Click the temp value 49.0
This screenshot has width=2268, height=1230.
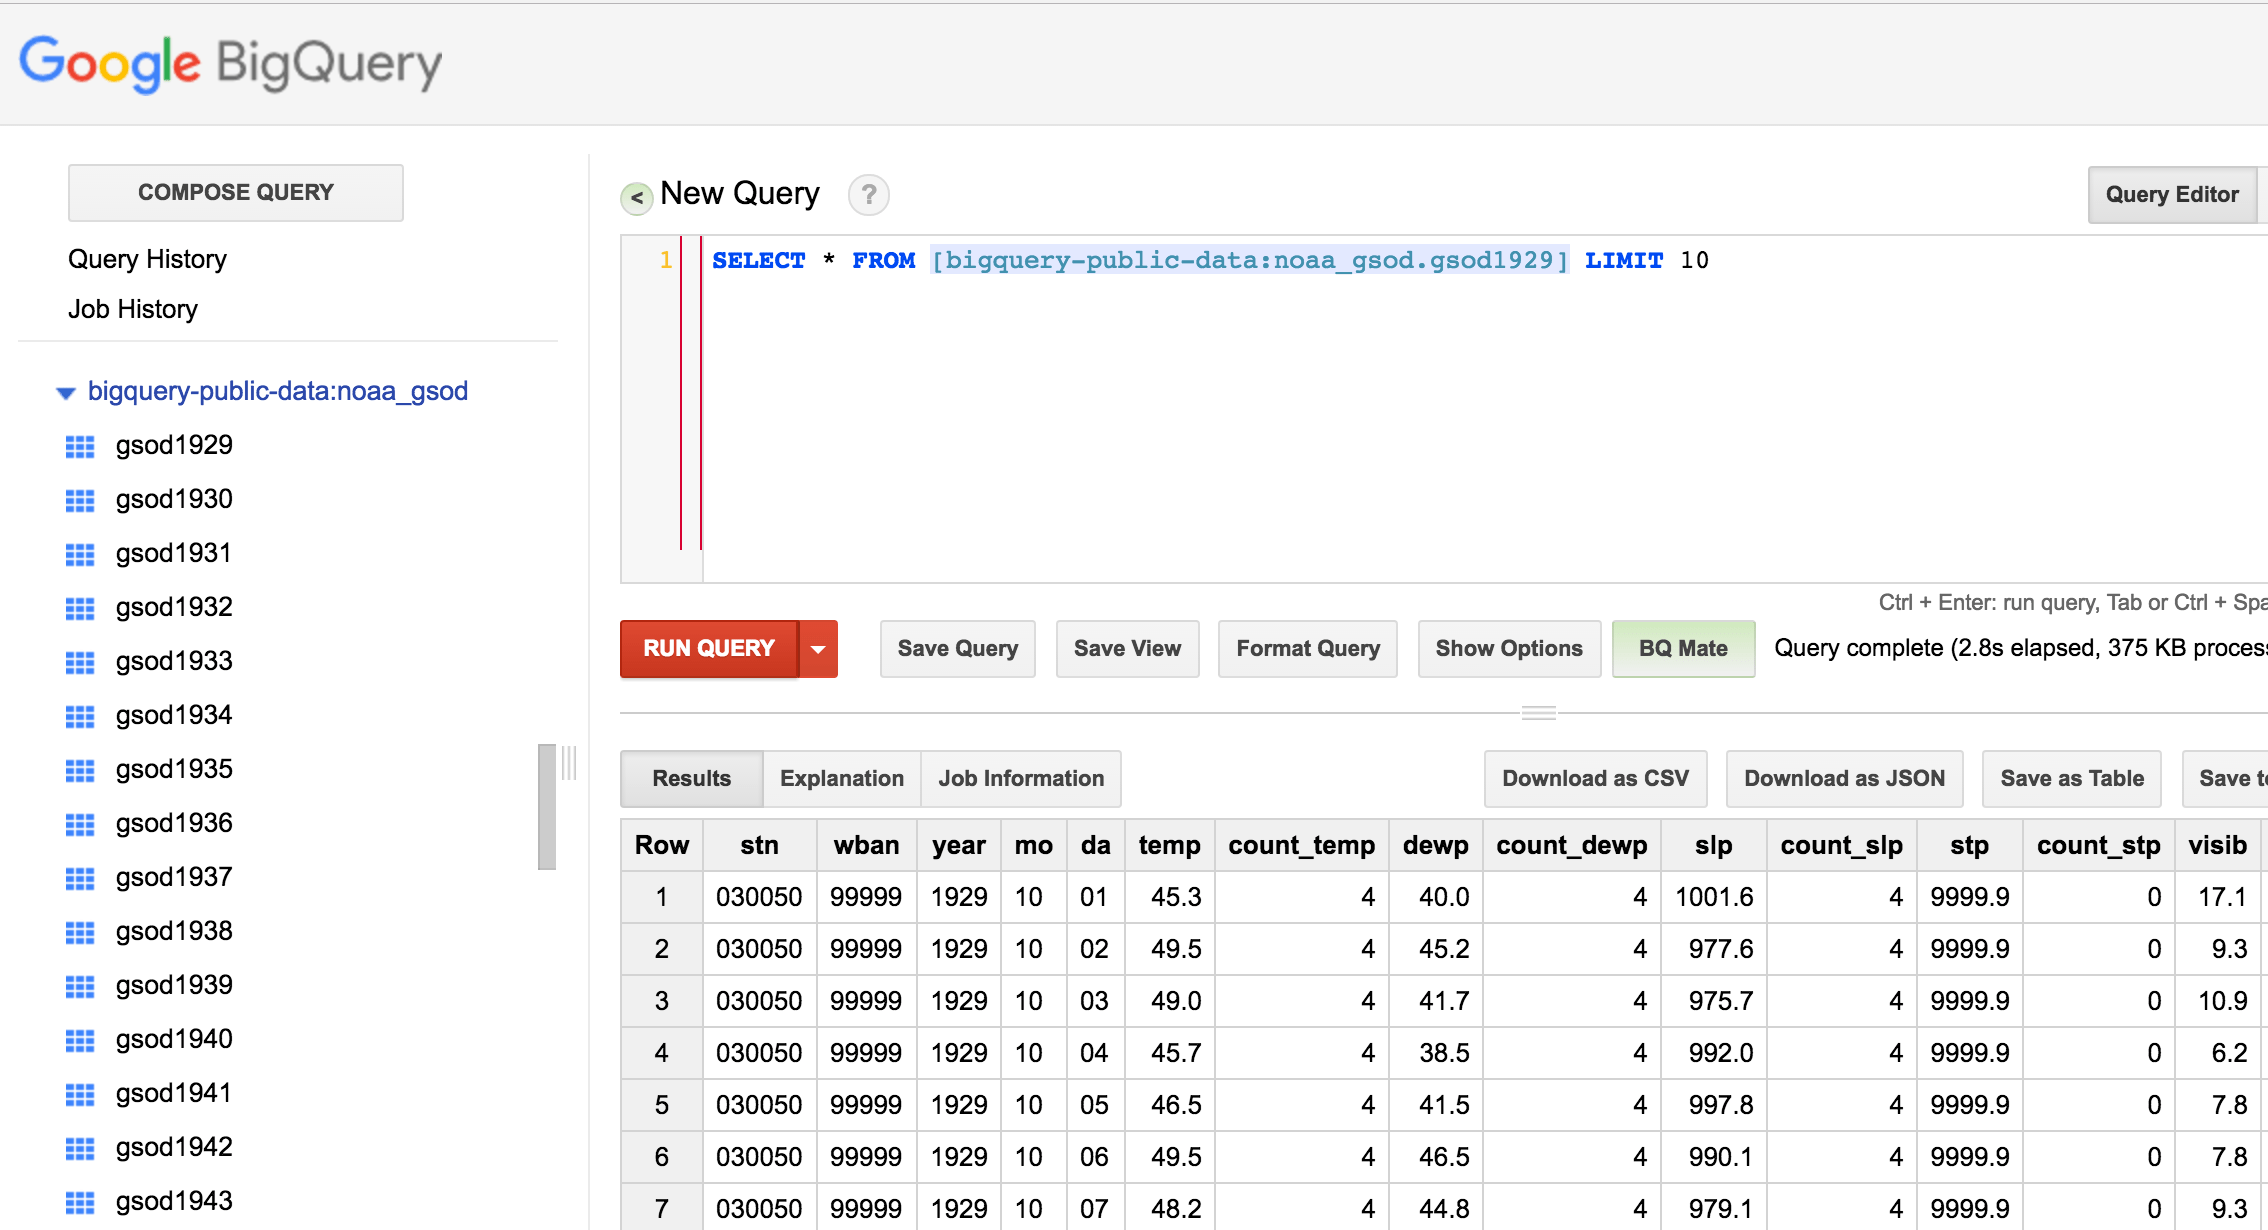(x=1176, y=1001)
